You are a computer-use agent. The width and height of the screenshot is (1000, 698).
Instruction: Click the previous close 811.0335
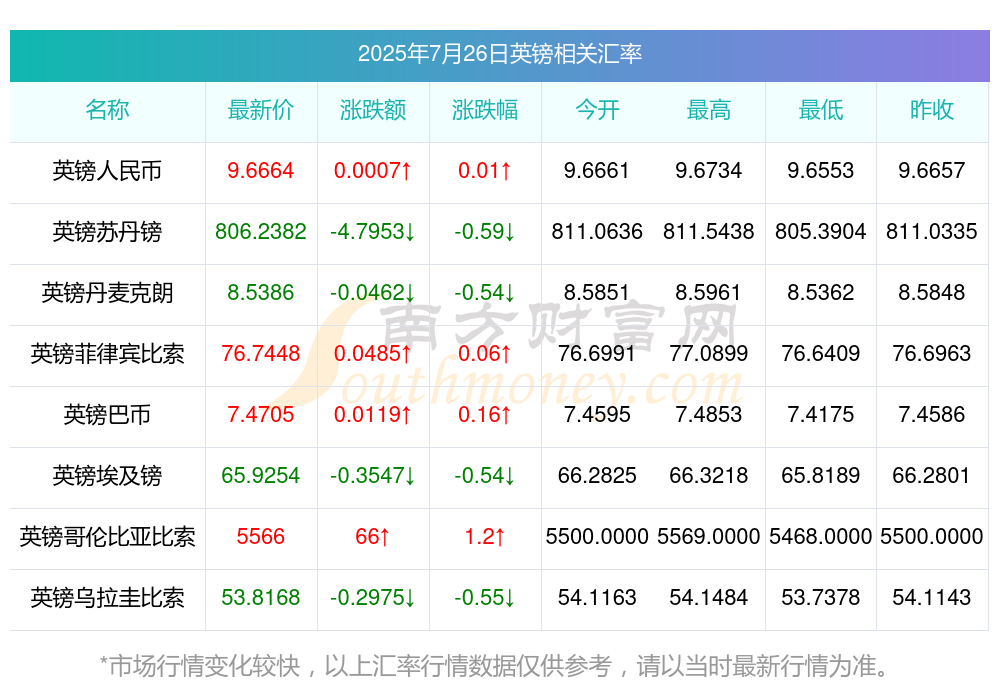click(932, 231)
